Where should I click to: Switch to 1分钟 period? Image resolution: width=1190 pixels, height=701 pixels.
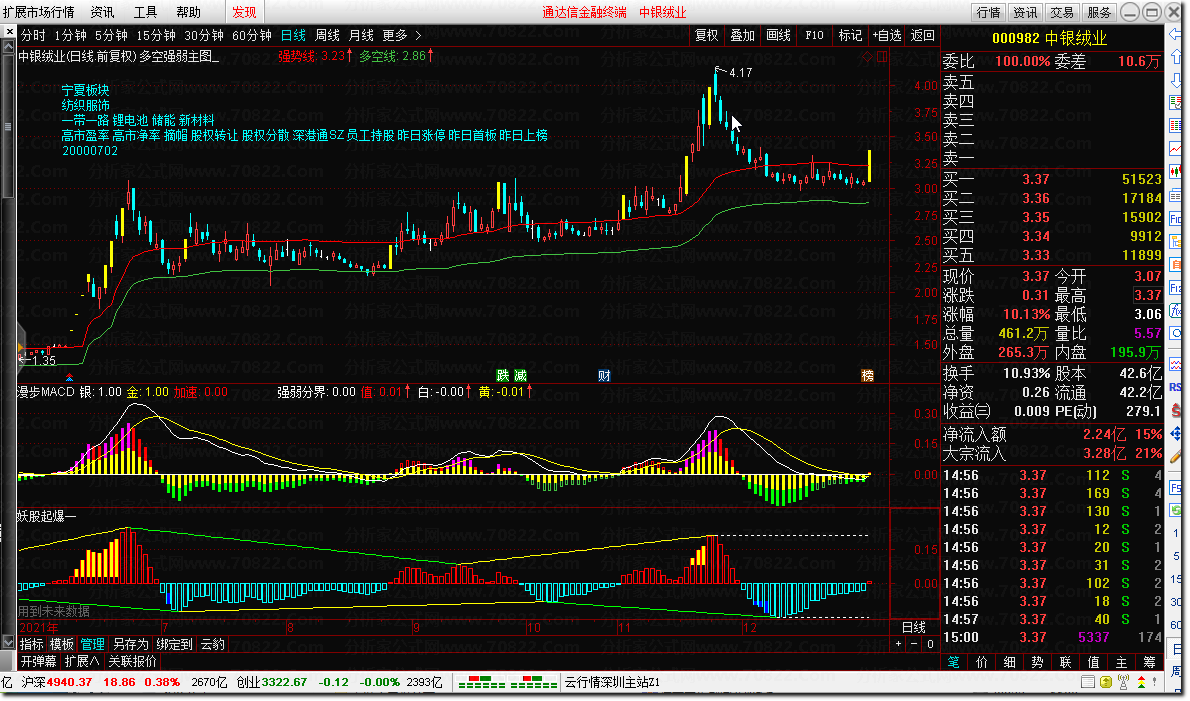point(71,36)
